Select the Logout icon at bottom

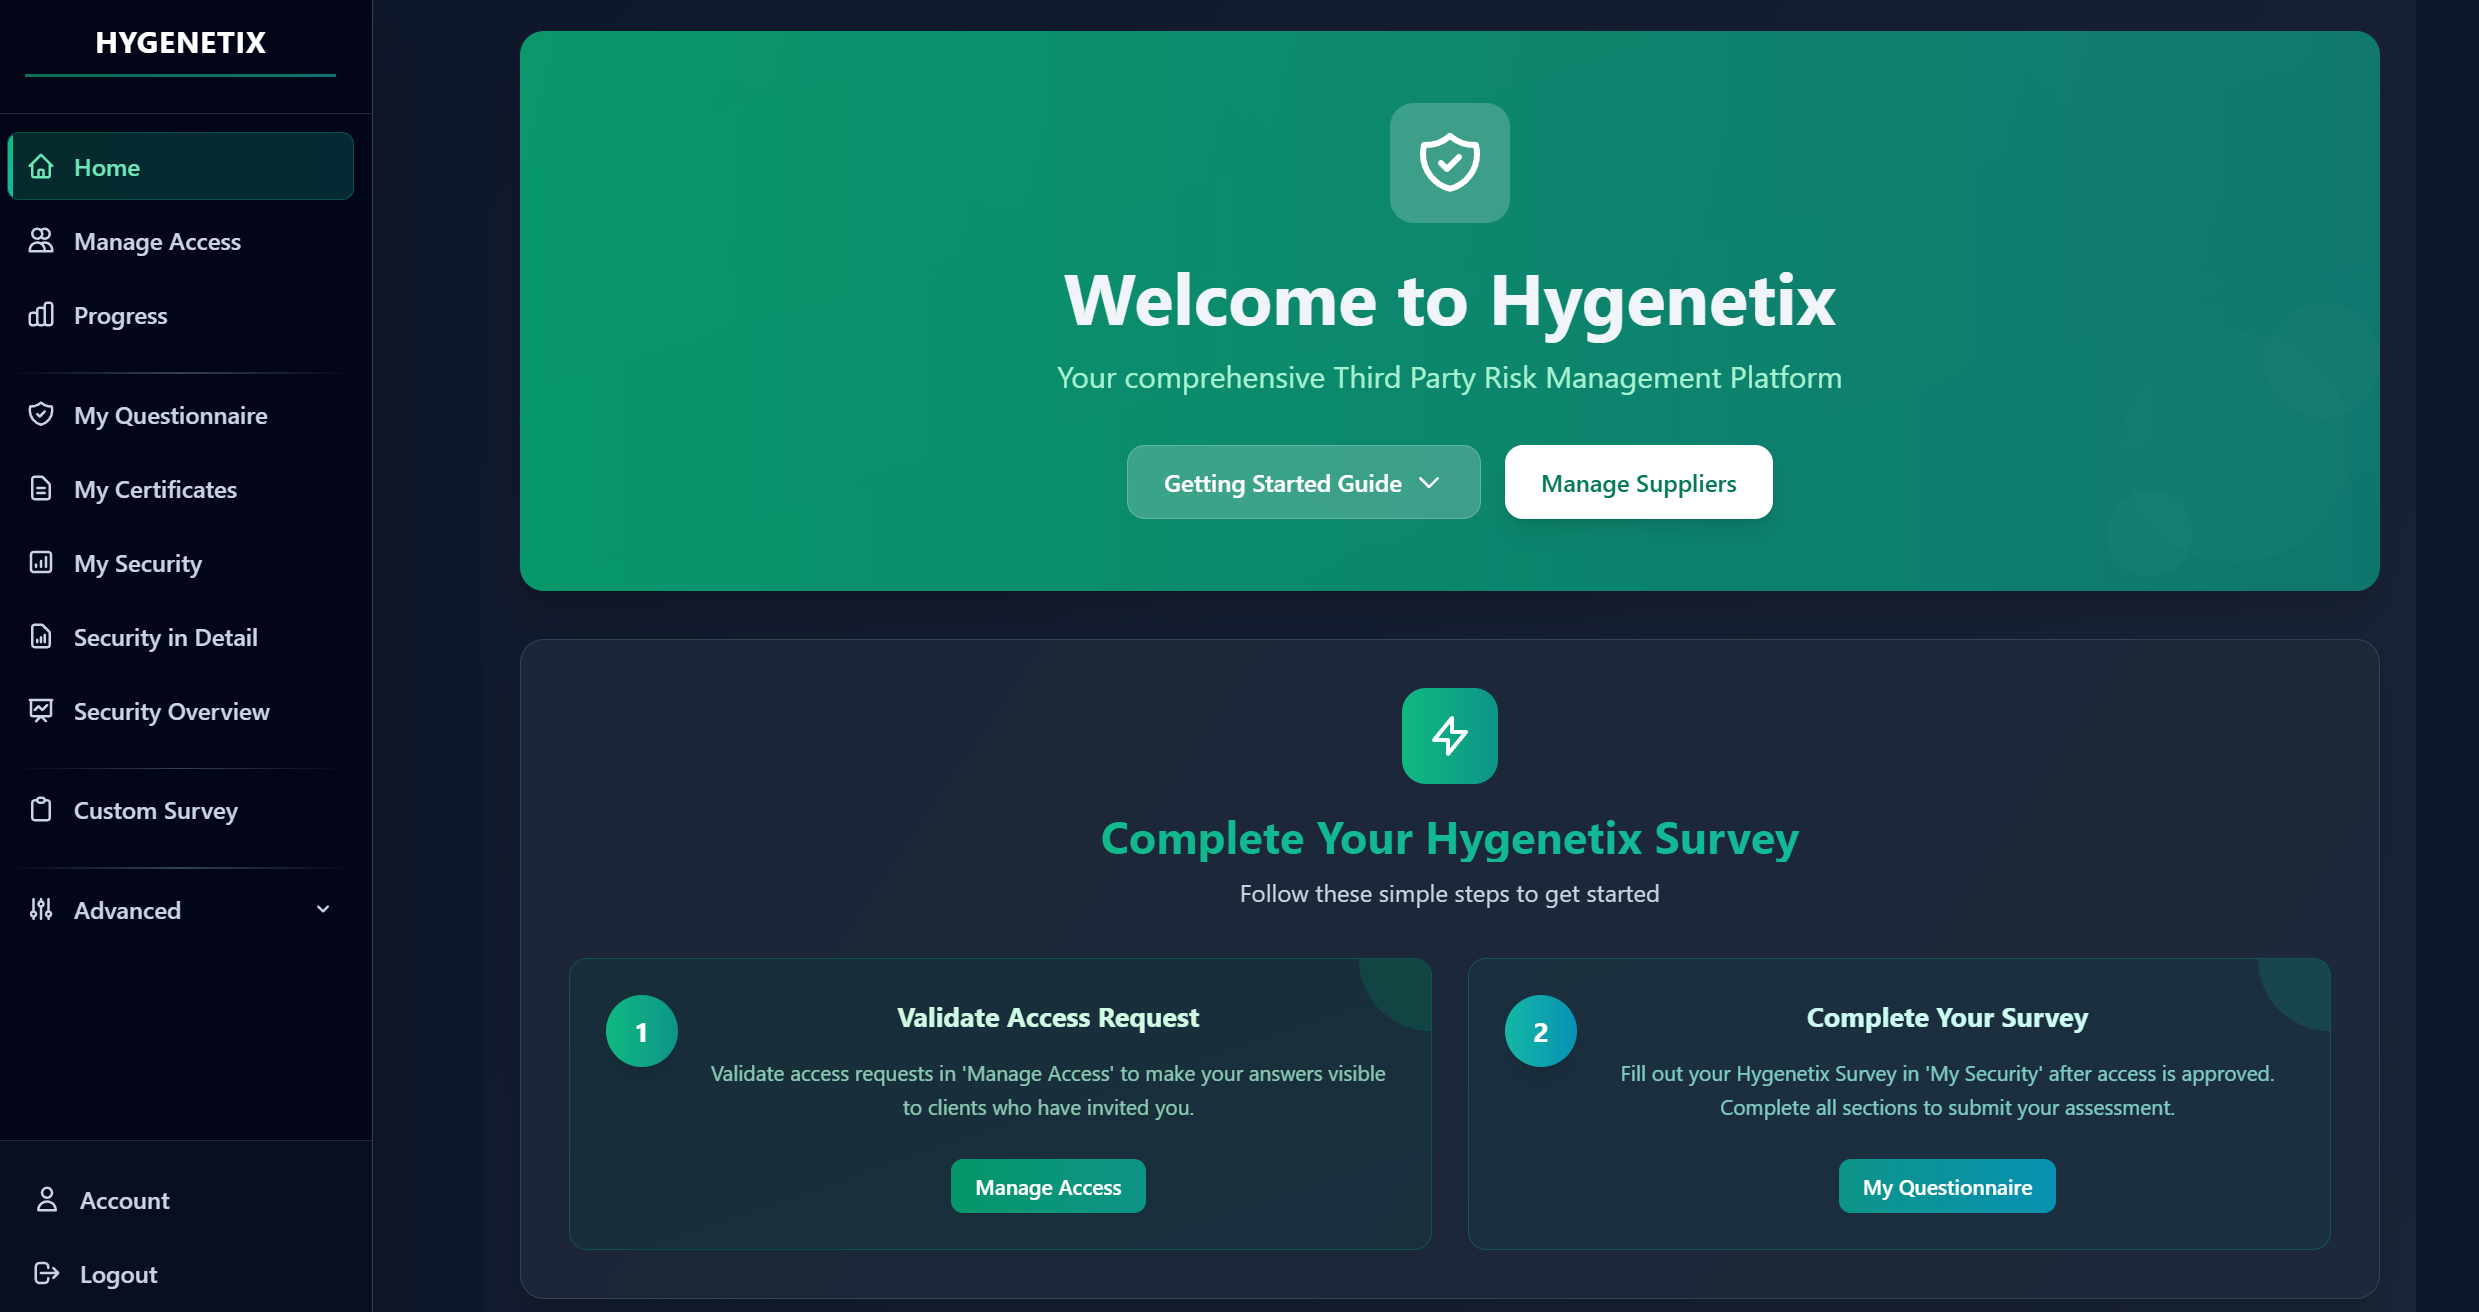coord(47,1273)
